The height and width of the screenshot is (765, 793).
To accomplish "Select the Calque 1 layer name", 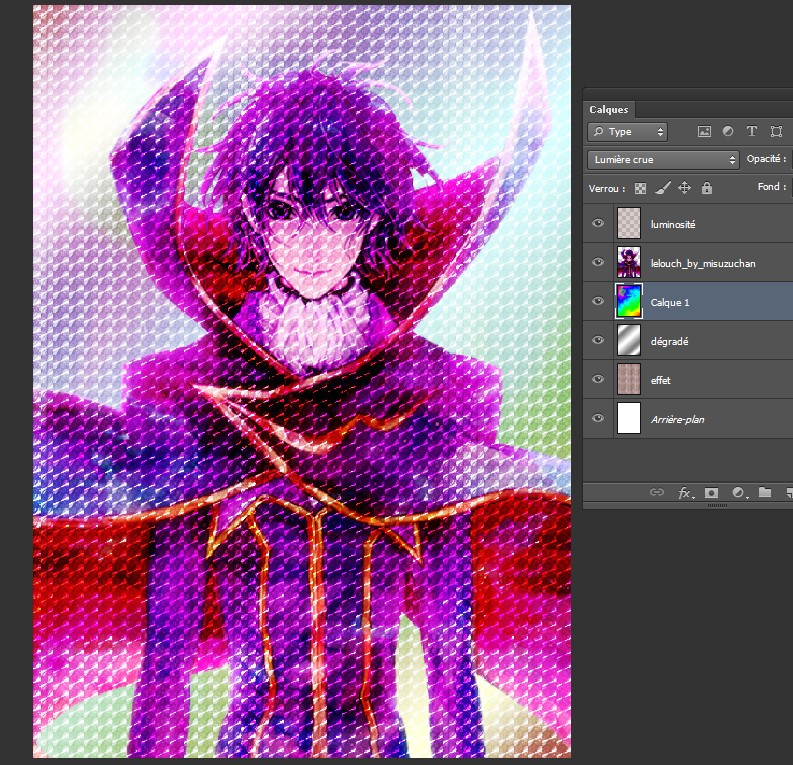I will click(x=670, y=302).
